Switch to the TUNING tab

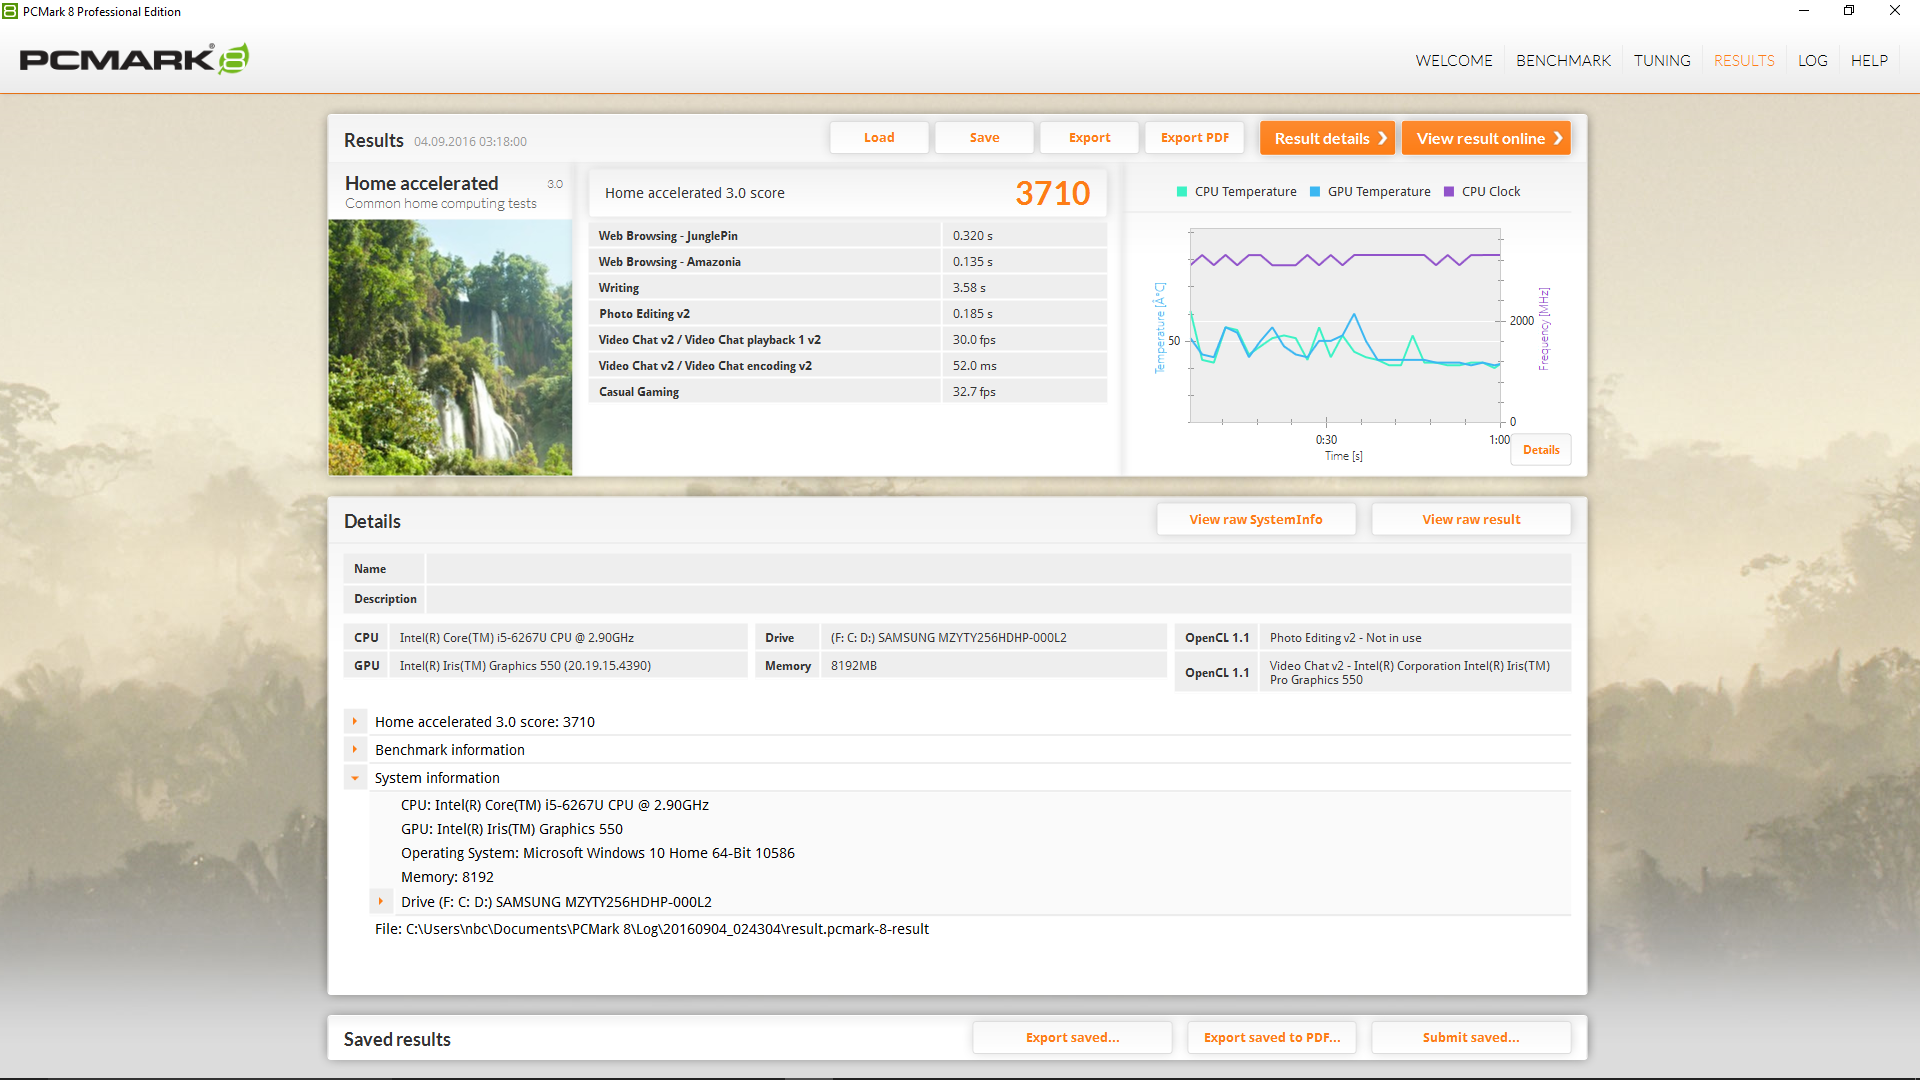[x=1662, y=60]
